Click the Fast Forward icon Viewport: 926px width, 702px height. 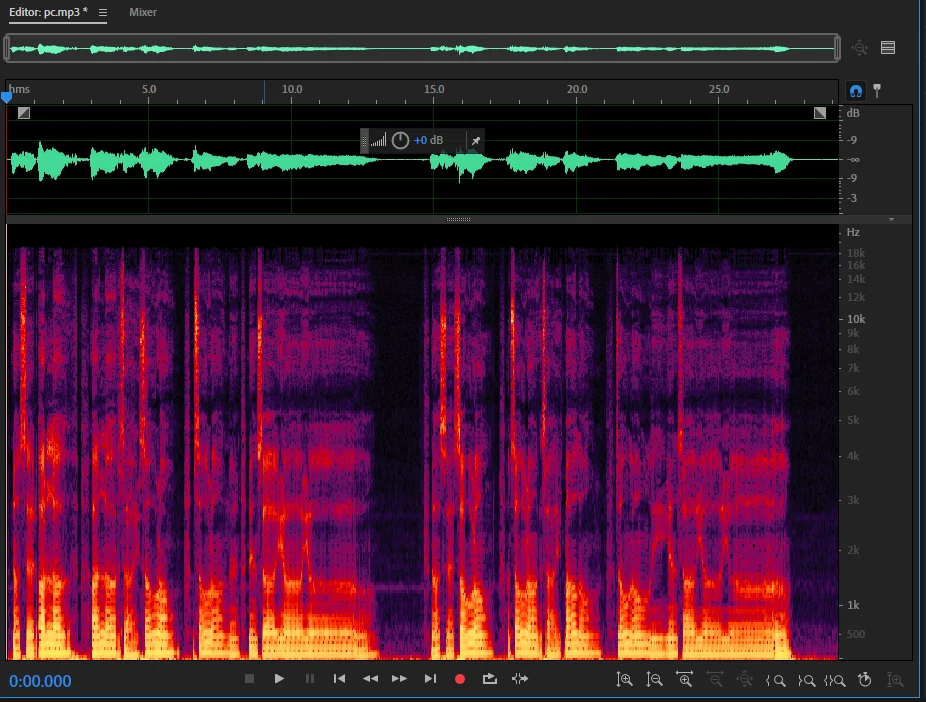click(x=399, y=679)
